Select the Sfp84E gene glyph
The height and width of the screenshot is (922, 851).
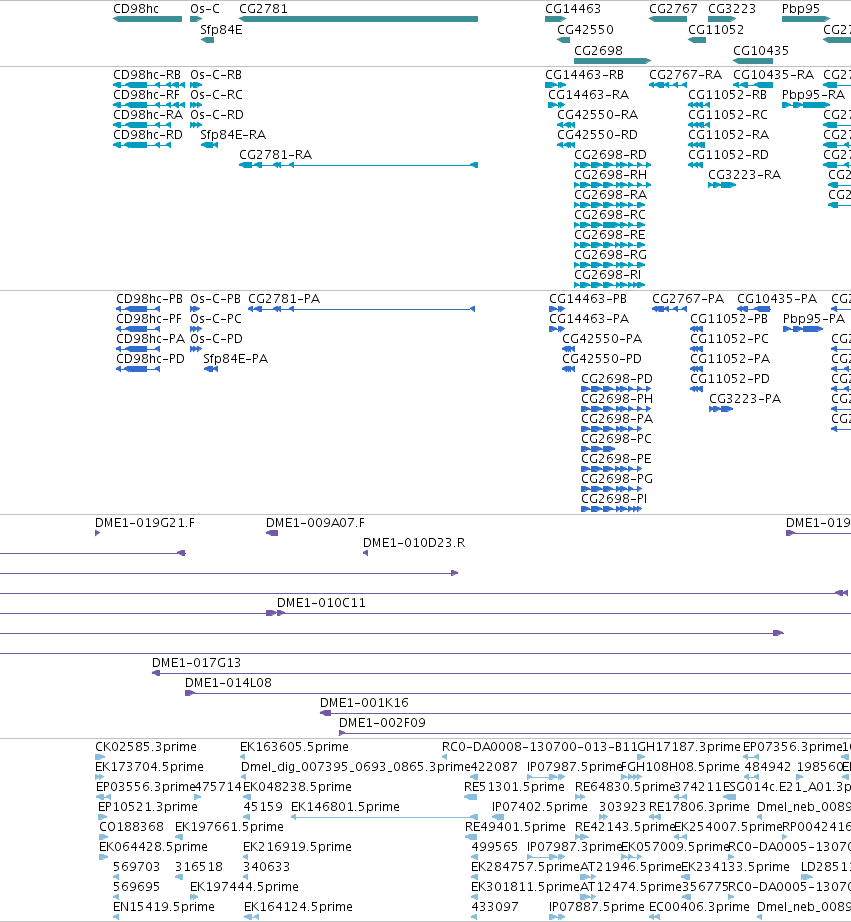(207, 40)
